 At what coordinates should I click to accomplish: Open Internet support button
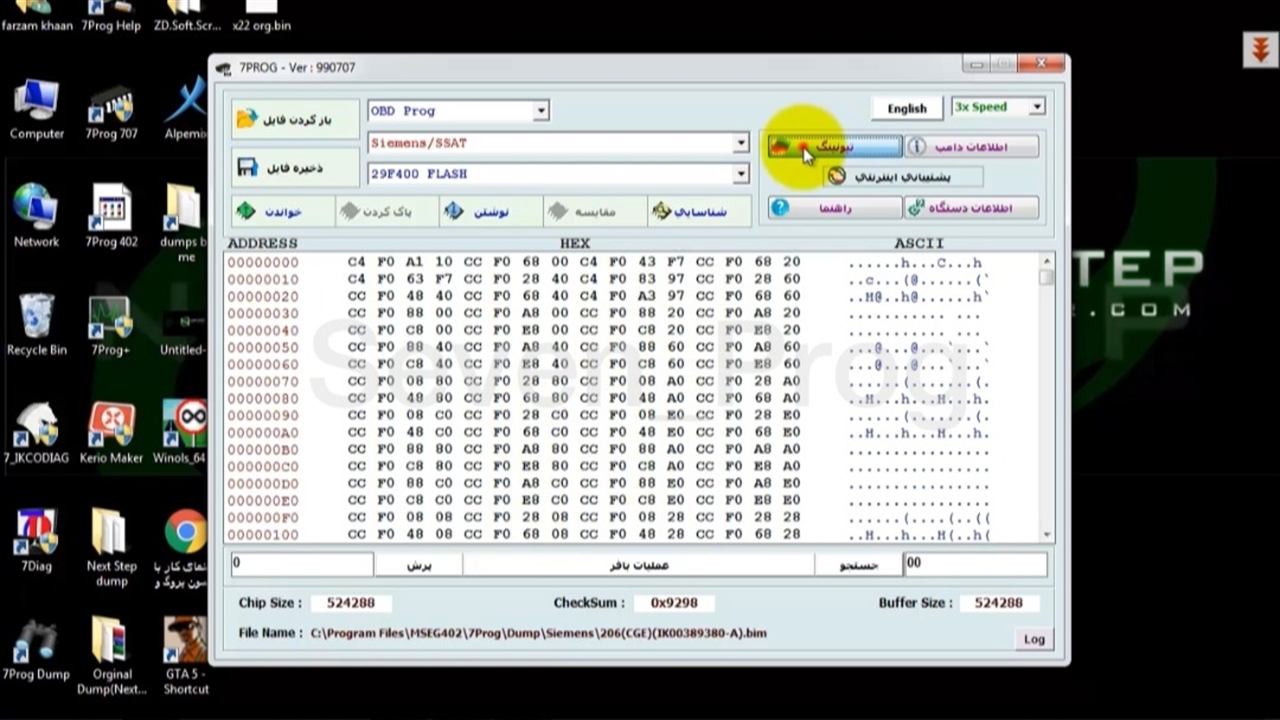(902, 177)
